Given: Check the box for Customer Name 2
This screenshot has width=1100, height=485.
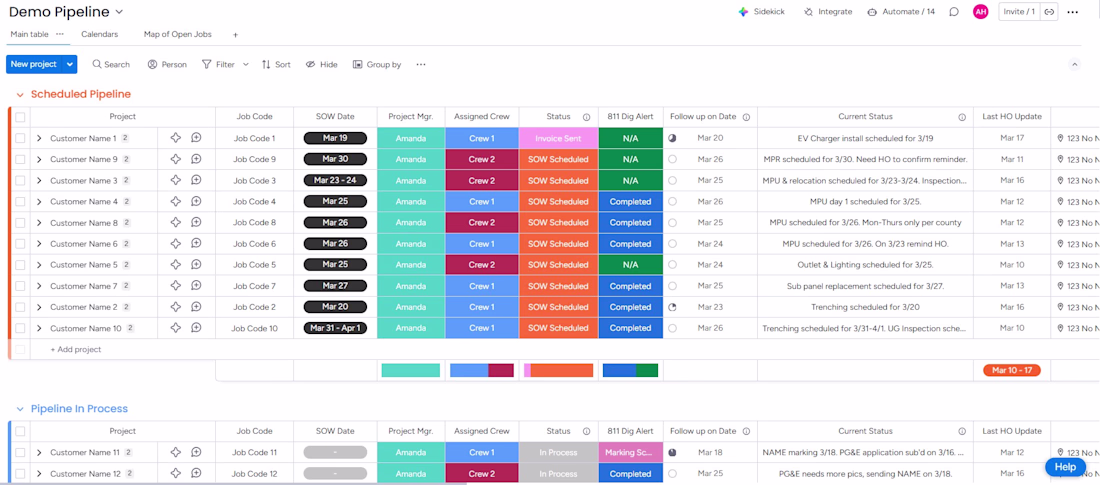Looking at the screenshot, I should click(x=20, y=307).
